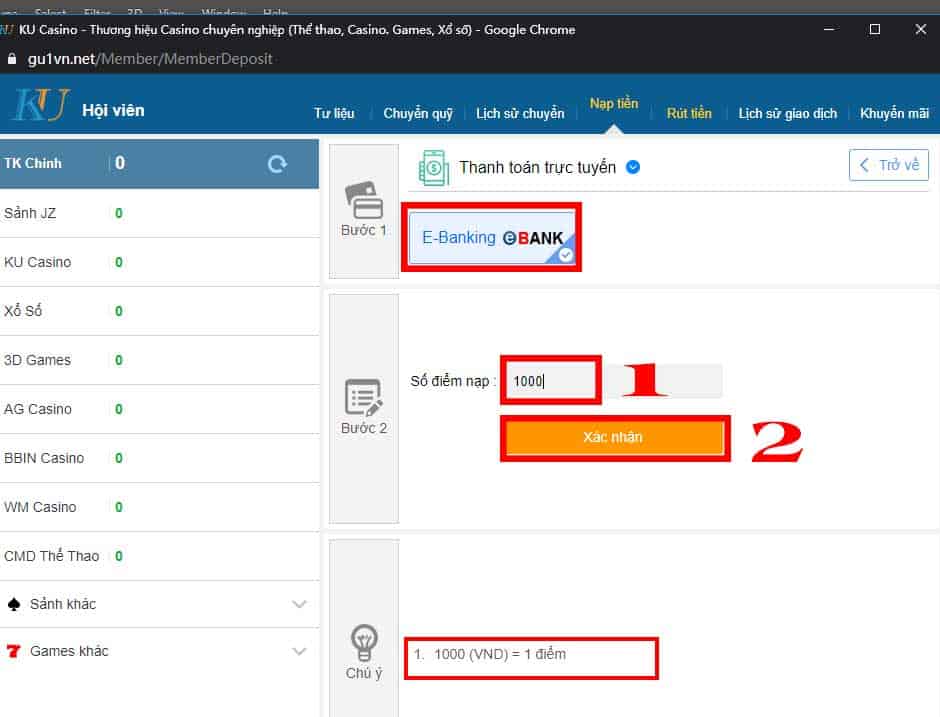
Task: Open the Khuyến mãi tab
Action: 894,113
